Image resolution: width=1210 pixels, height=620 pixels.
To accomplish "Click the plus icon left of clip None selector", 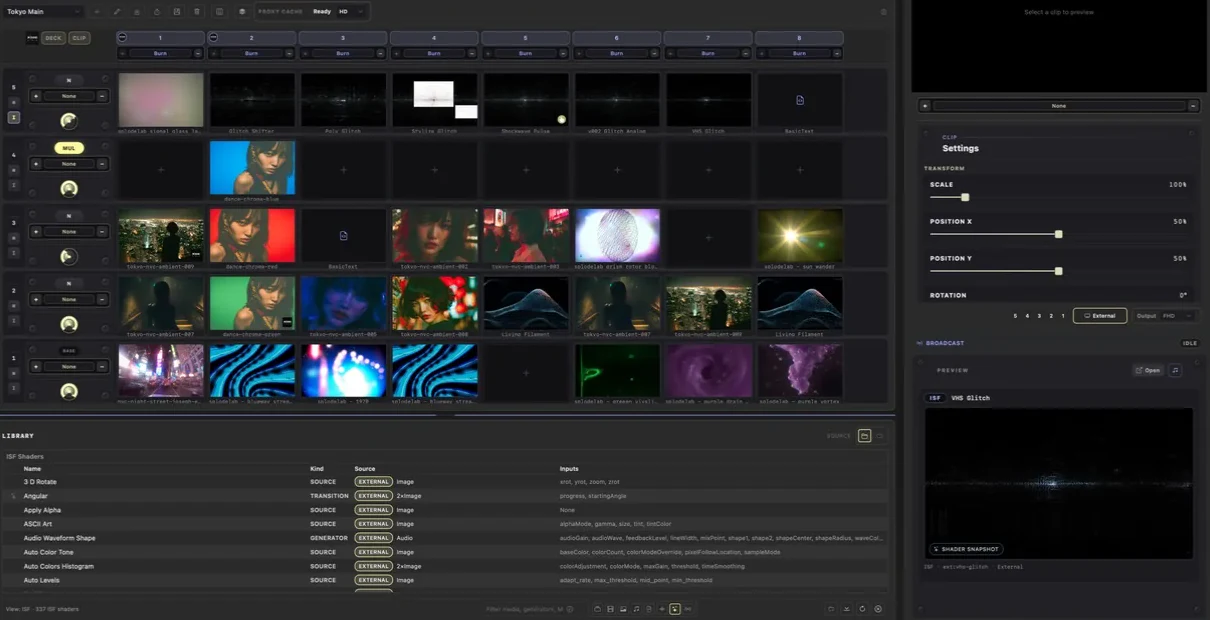I will pyautogui.click(x=925, y=105).
